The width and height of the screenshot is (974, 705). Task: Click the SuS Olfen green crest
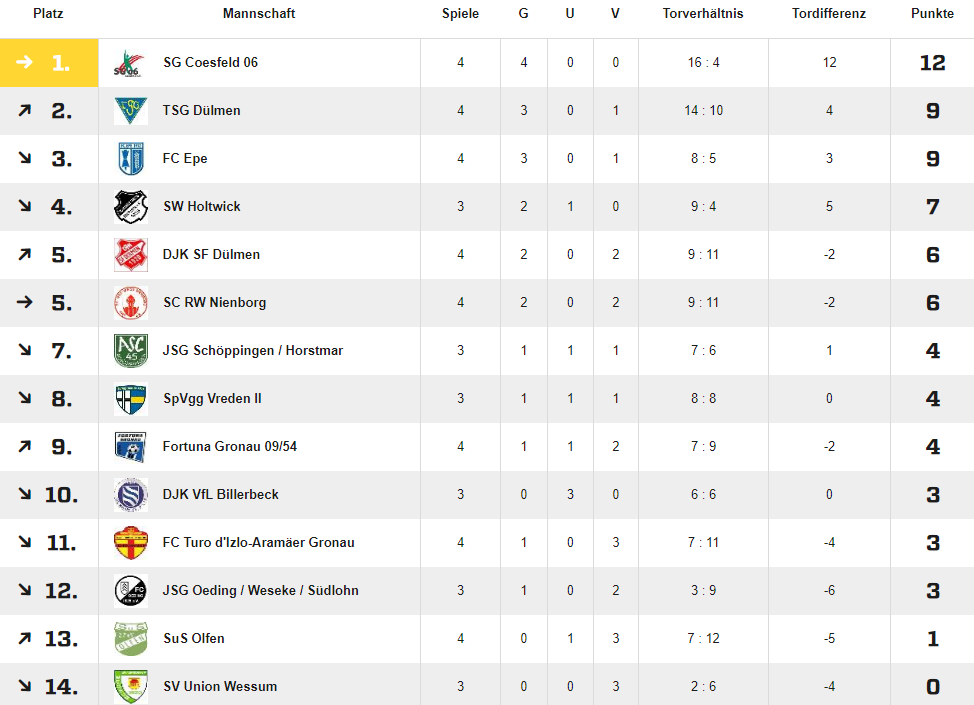130,639
